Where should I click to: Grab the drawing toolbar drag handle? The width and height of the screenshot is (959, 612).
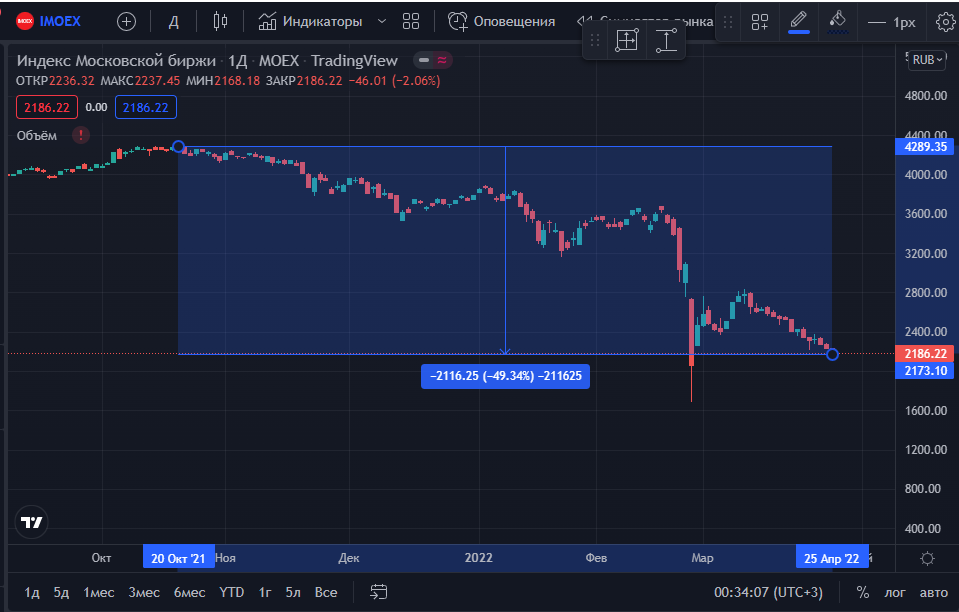(x=728, y=23)
